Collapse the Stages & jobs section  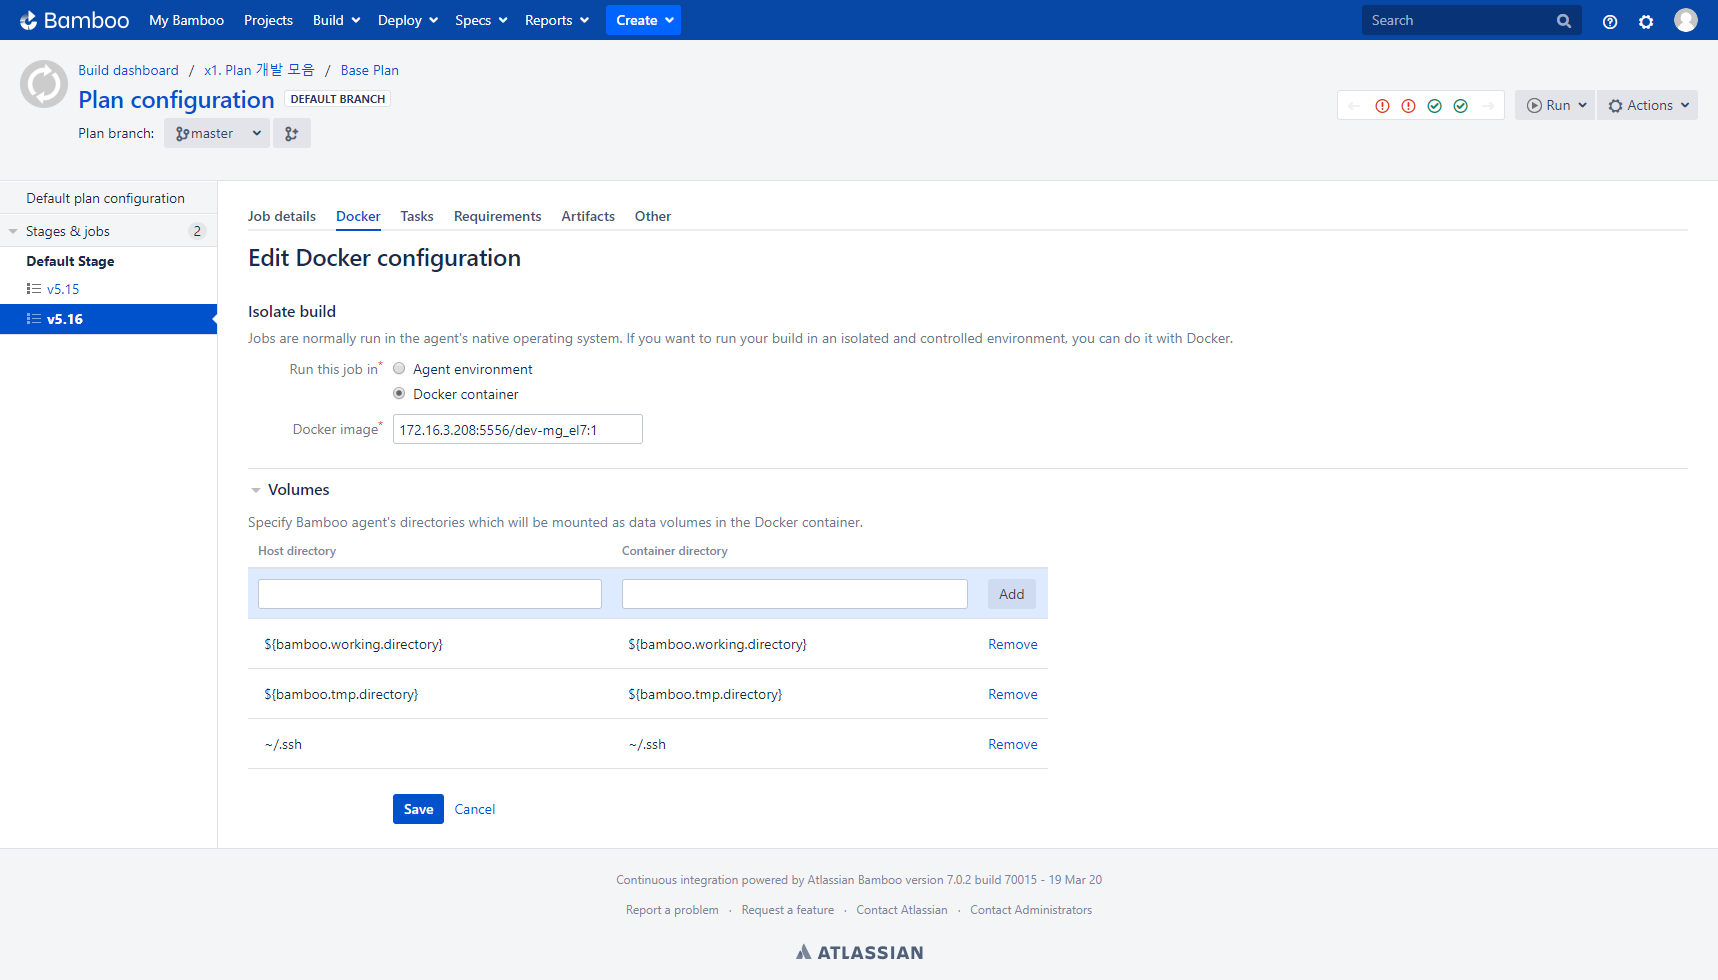(13, 231)
